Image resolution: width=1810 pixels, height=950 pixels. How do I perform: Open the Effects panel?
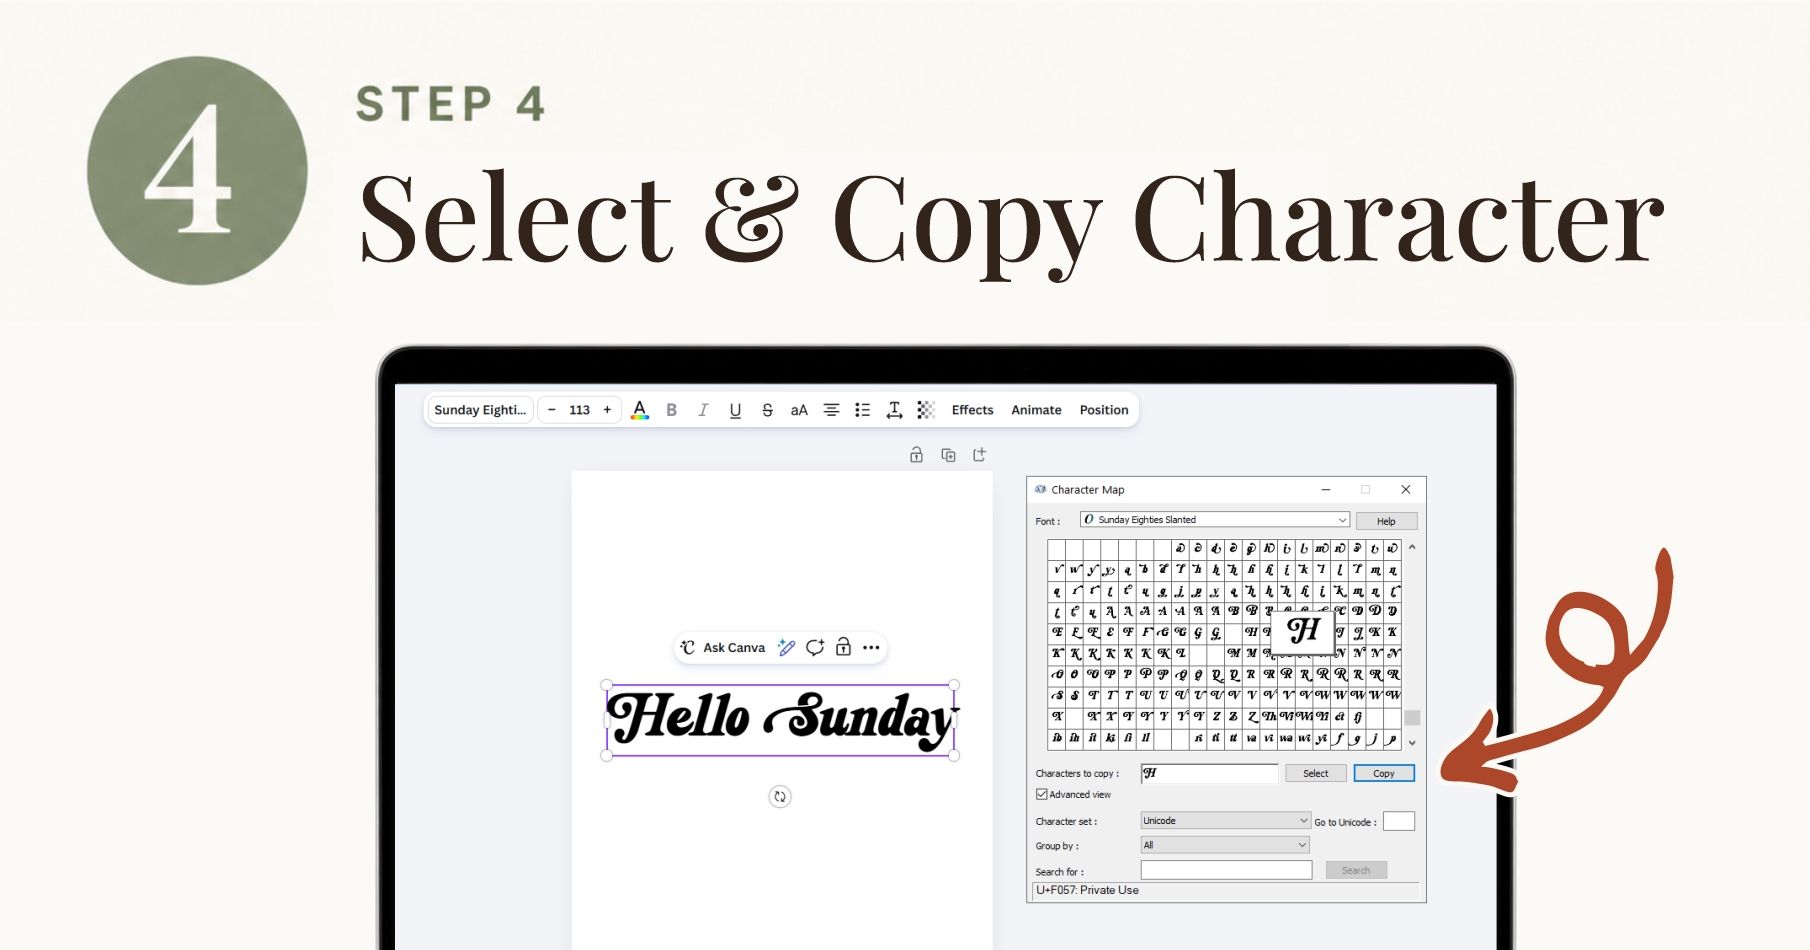click(x=972, y=410)
